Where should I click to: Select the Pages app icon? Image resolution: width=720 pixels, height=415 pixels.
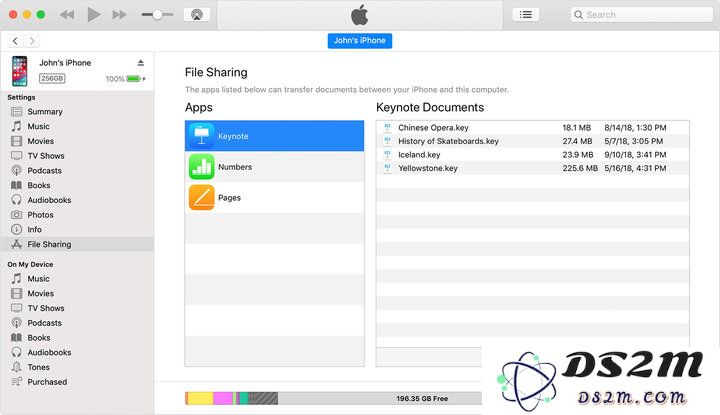(201, 197)
